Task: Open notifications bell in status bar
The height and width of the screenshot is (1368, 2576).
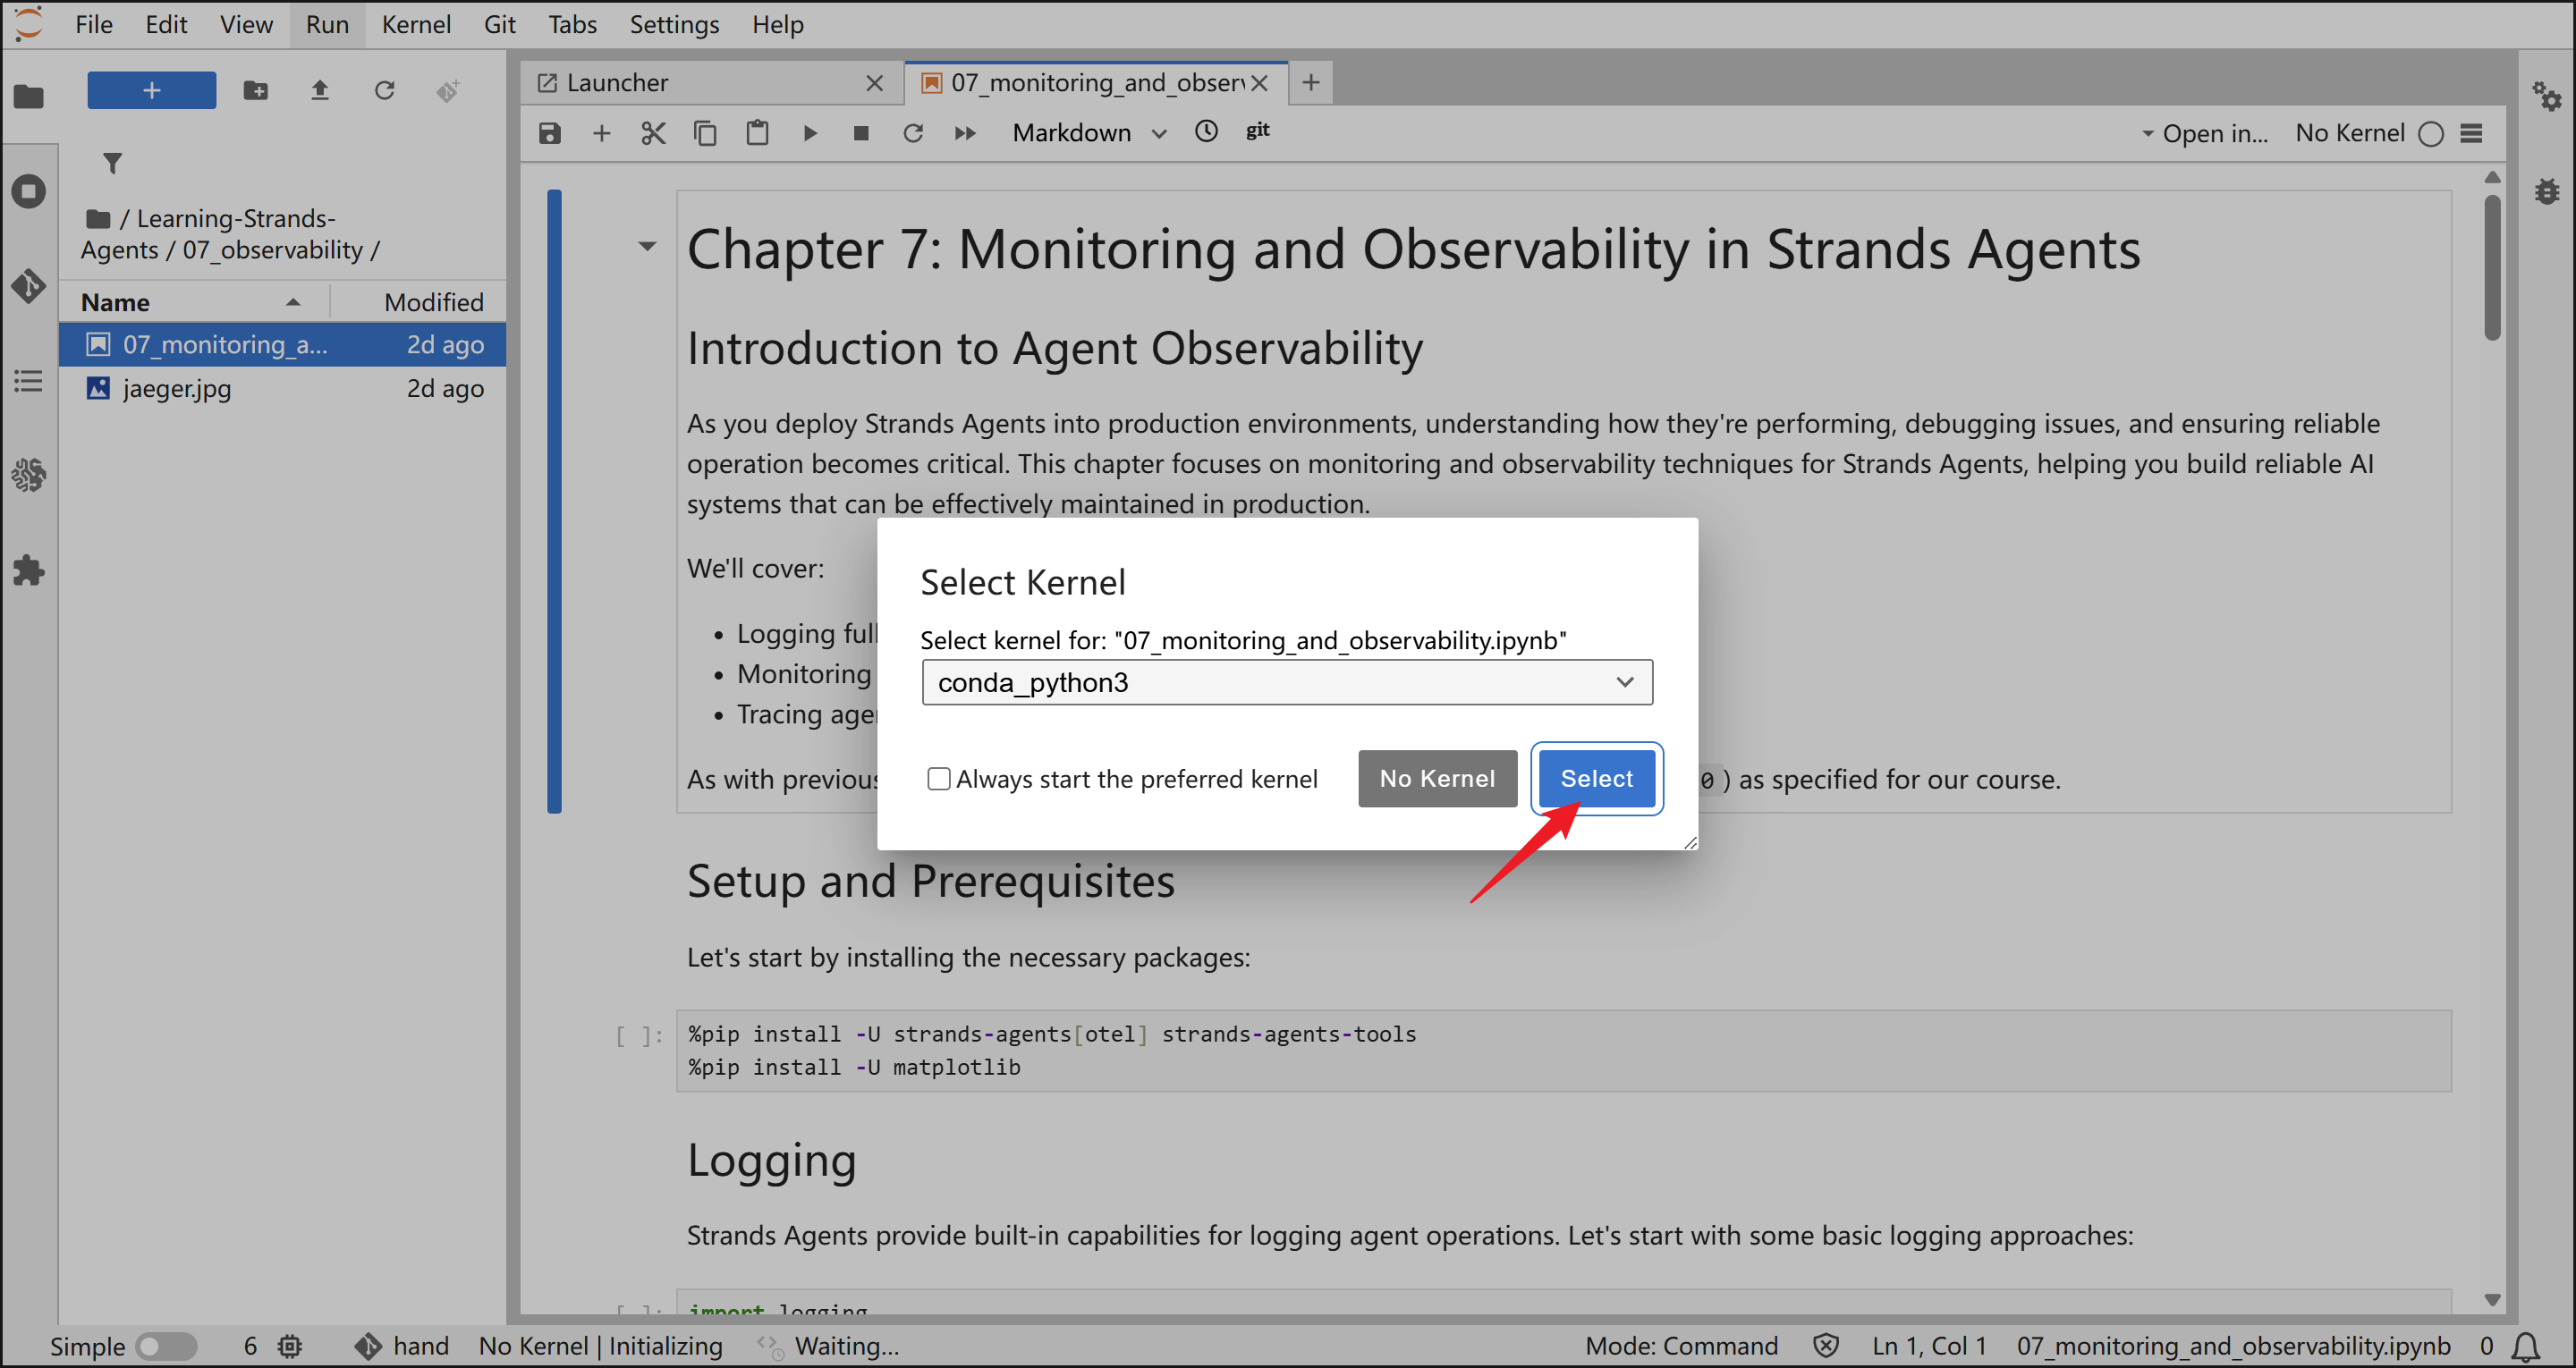Action: tap(2526, 1346)
